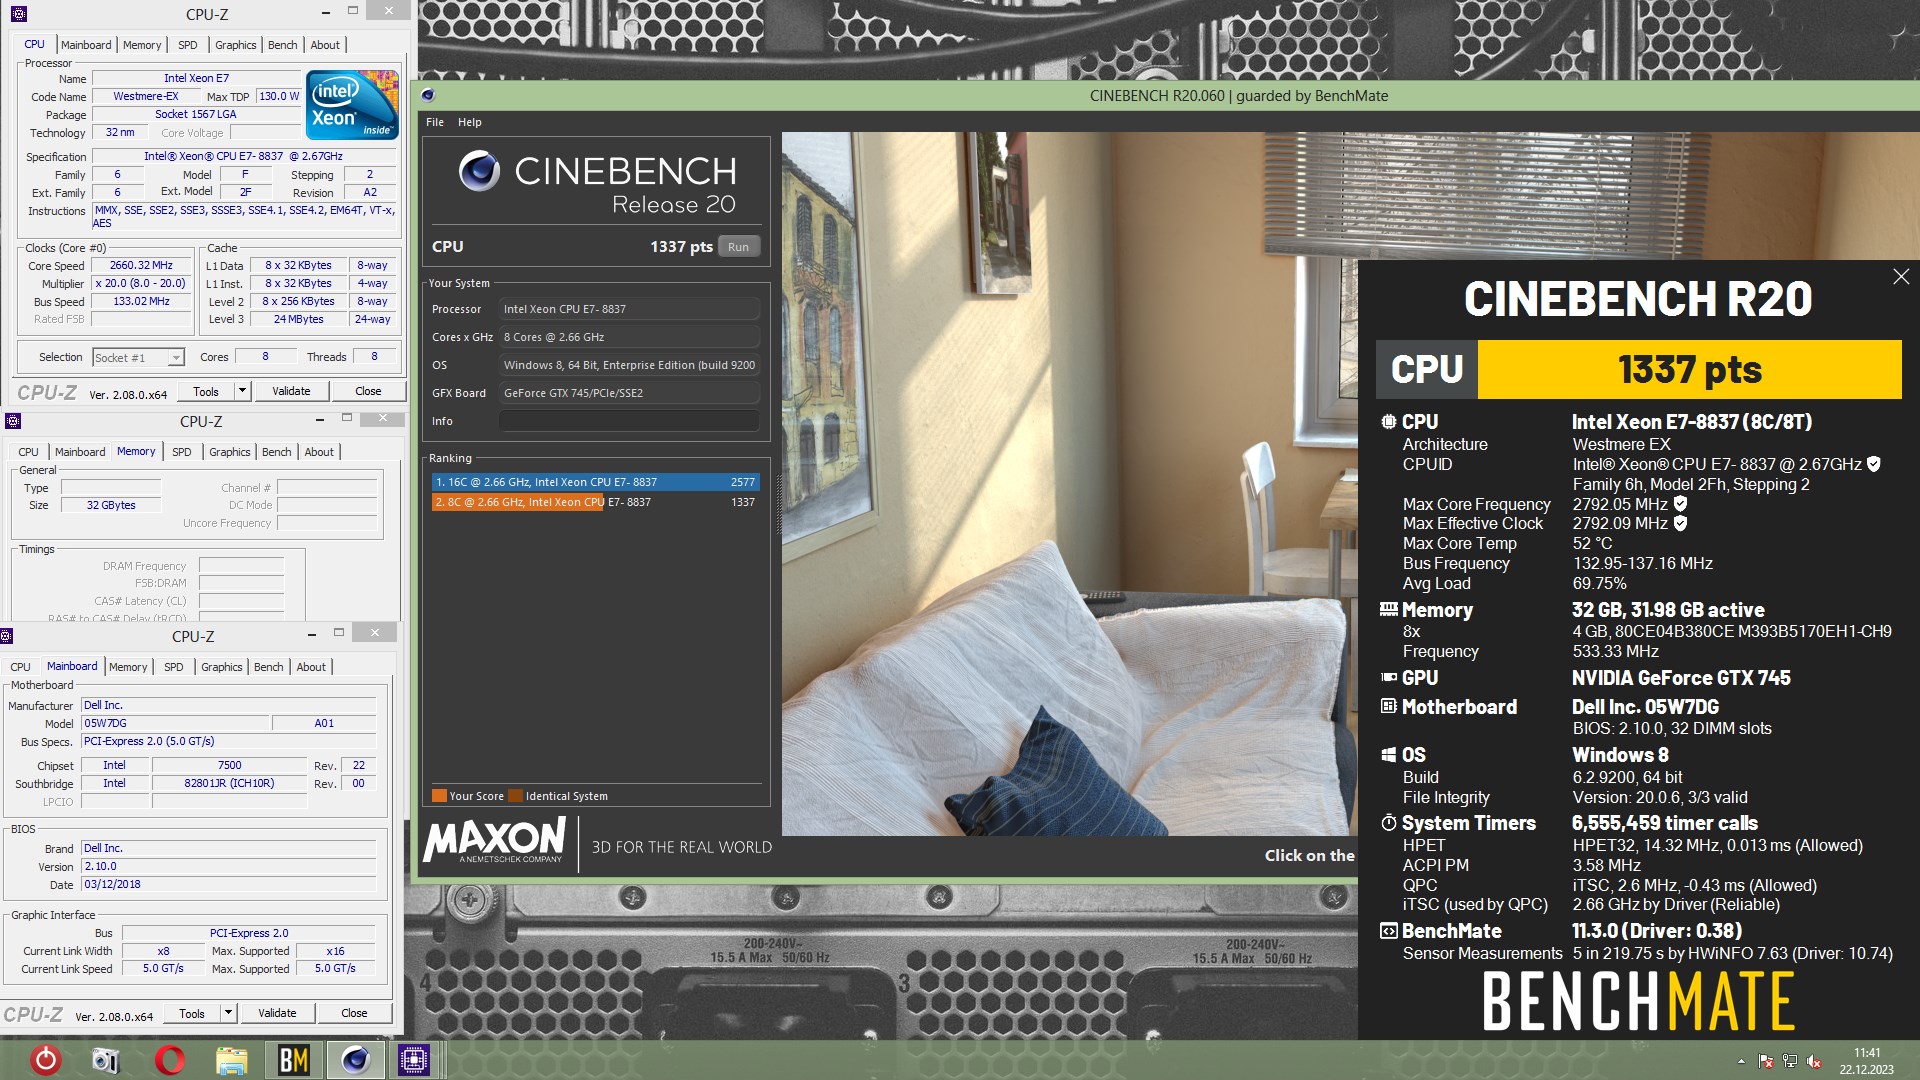Open File Explorer folder icon in taskbar
The image size is (1920, 1080).
[231, 1060]
